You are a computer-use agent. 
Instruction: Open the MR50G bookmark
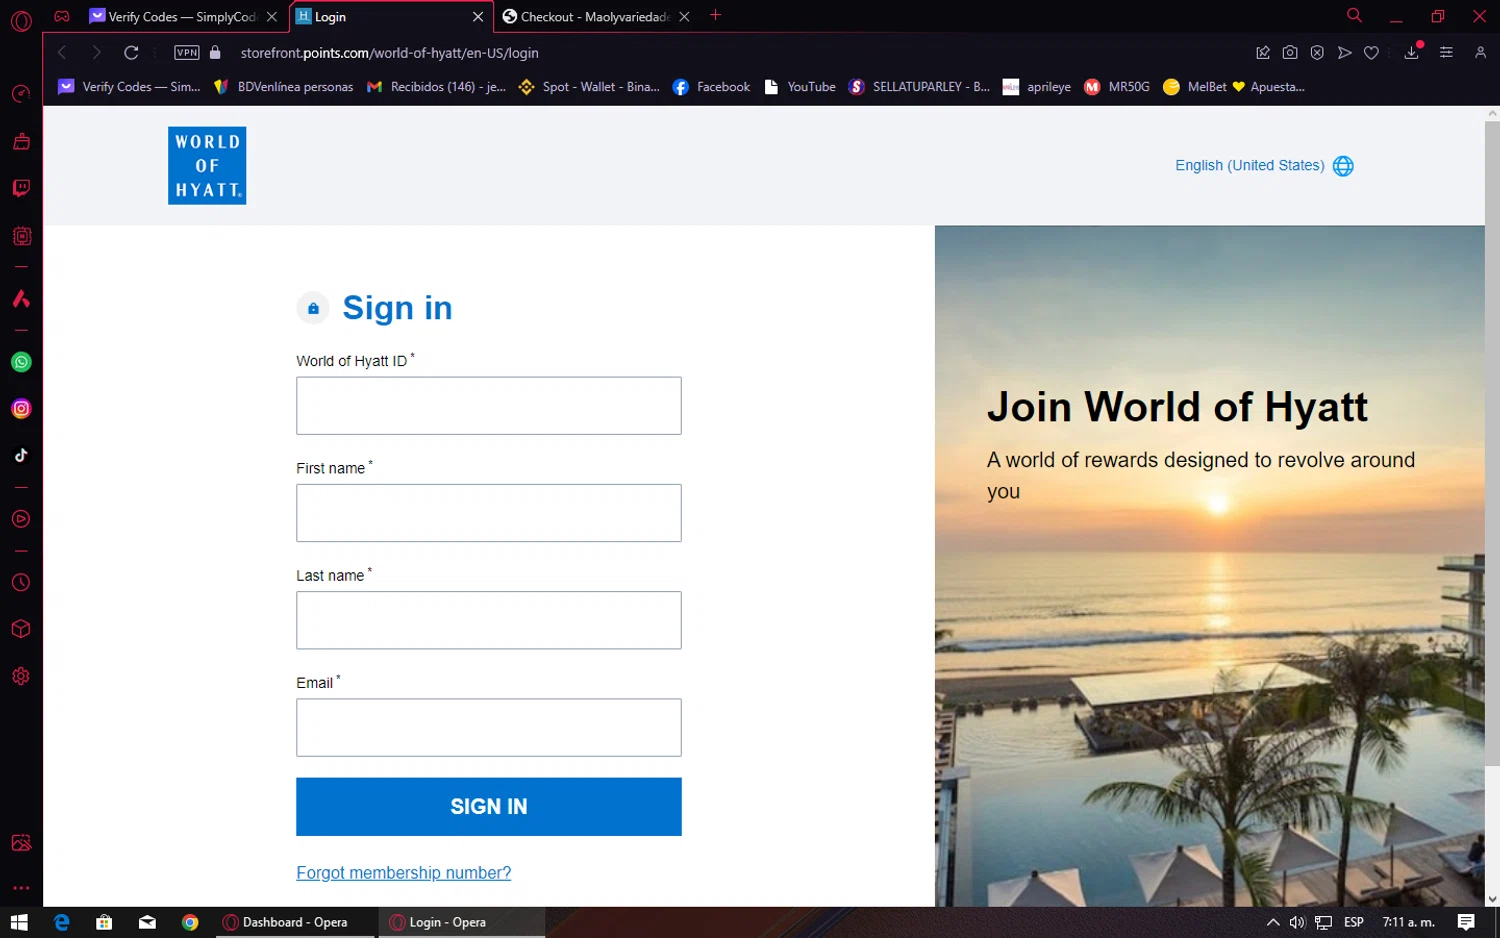[1117, 87]
